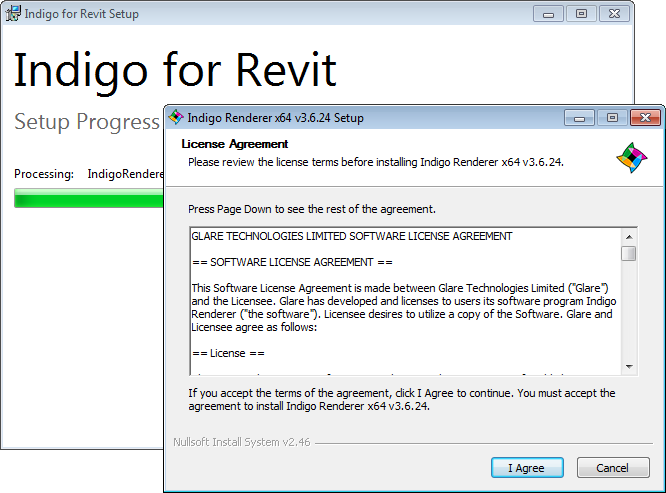Screen dimensions: 666x493
Task: Cancel the Indigo Renderer setup
Action: 612,468
